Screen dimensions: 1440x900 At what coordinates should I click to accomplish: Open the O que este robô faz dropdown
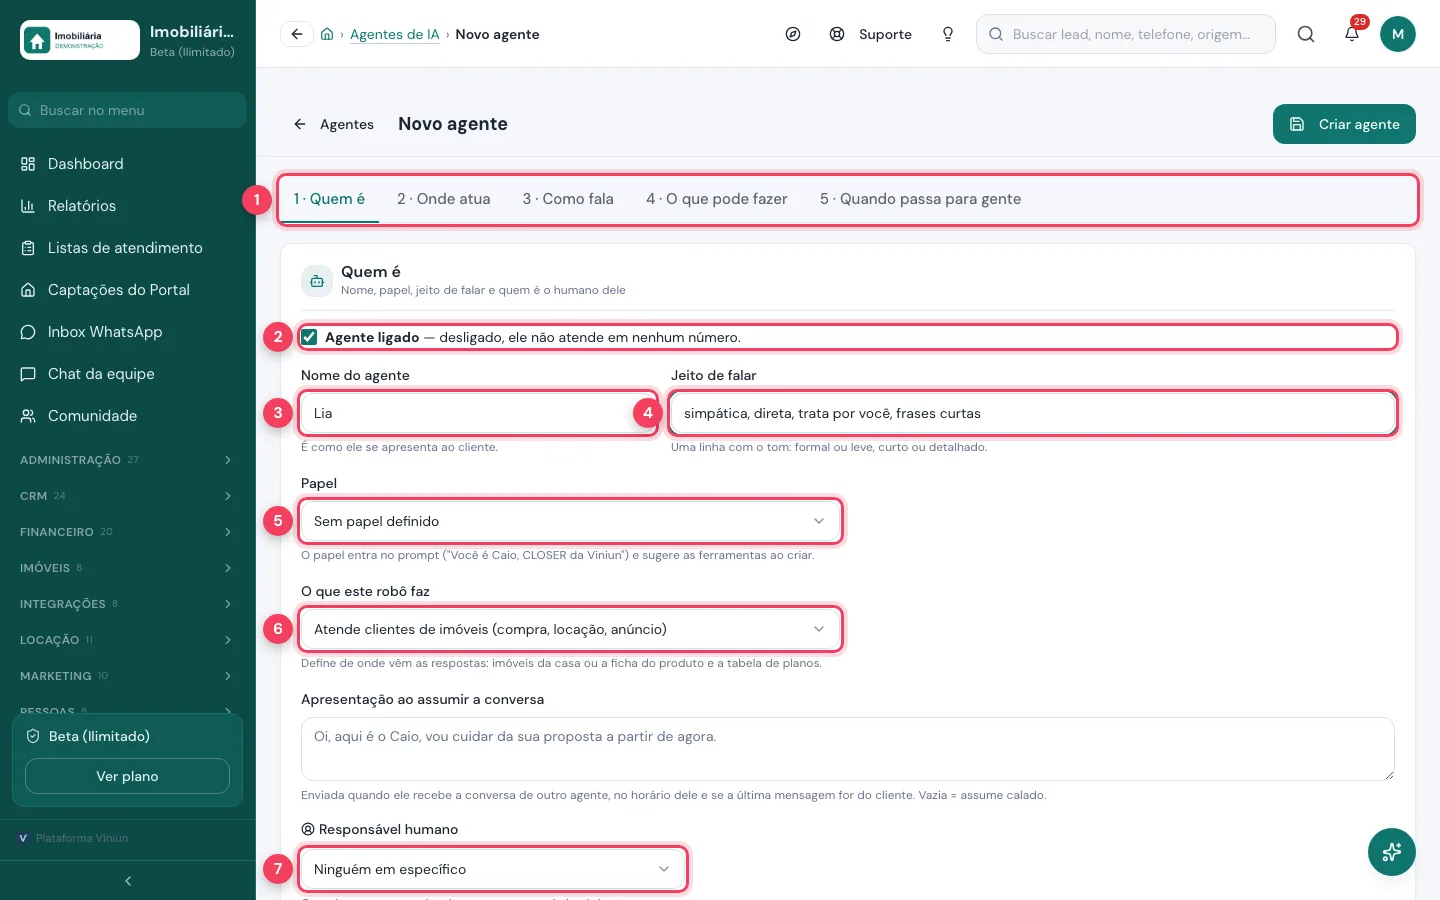[x=571, y=629]
